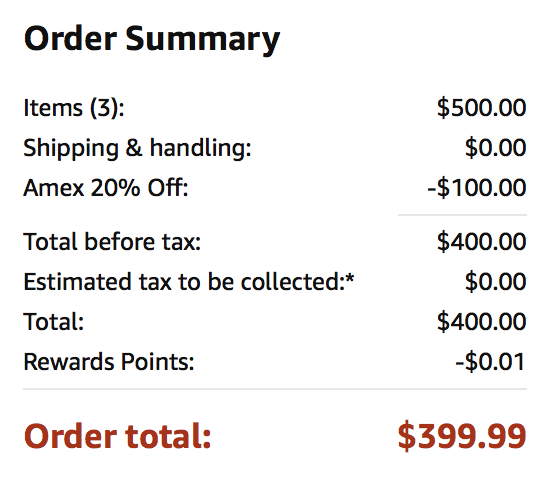Viewport: 550px width, 484px height.
Task: Click the asterisk after tax collected
Action: [350, 278]
